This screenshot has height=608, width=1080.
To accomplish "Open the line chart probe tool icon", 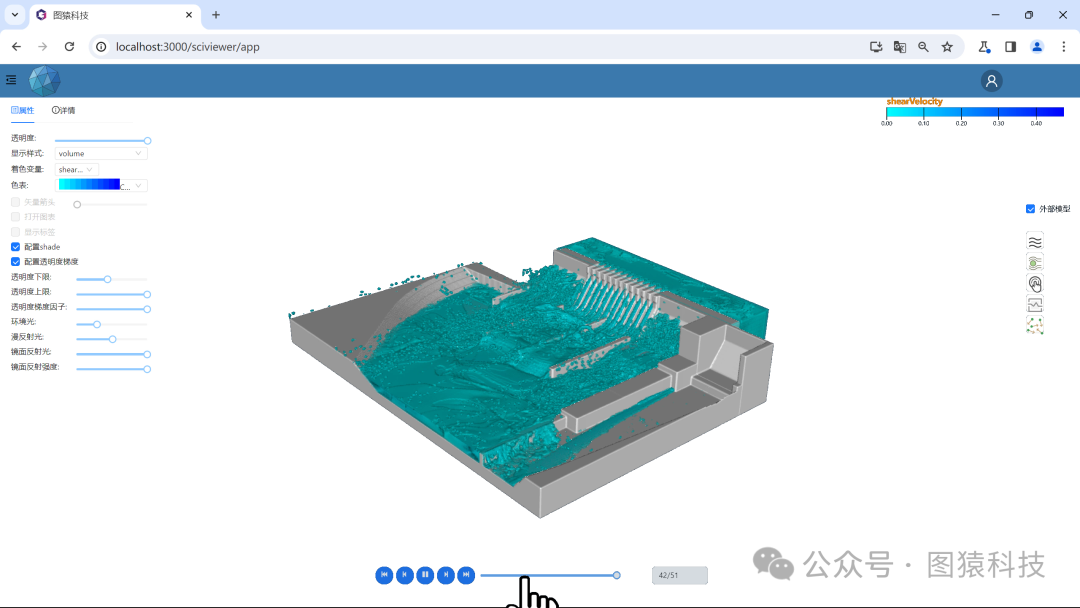I will (x=1035, y=304).
